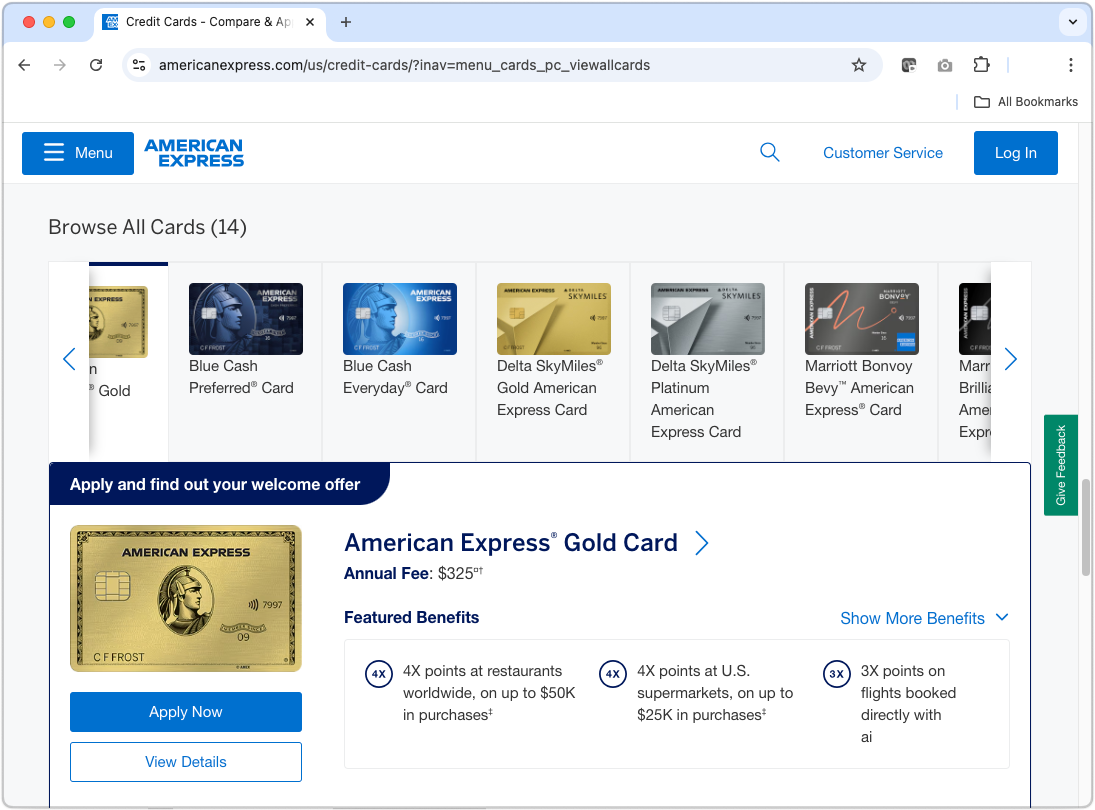Click the American Express logo
The height and width of the screenshot is (810, 1095).
click(194, 153)
